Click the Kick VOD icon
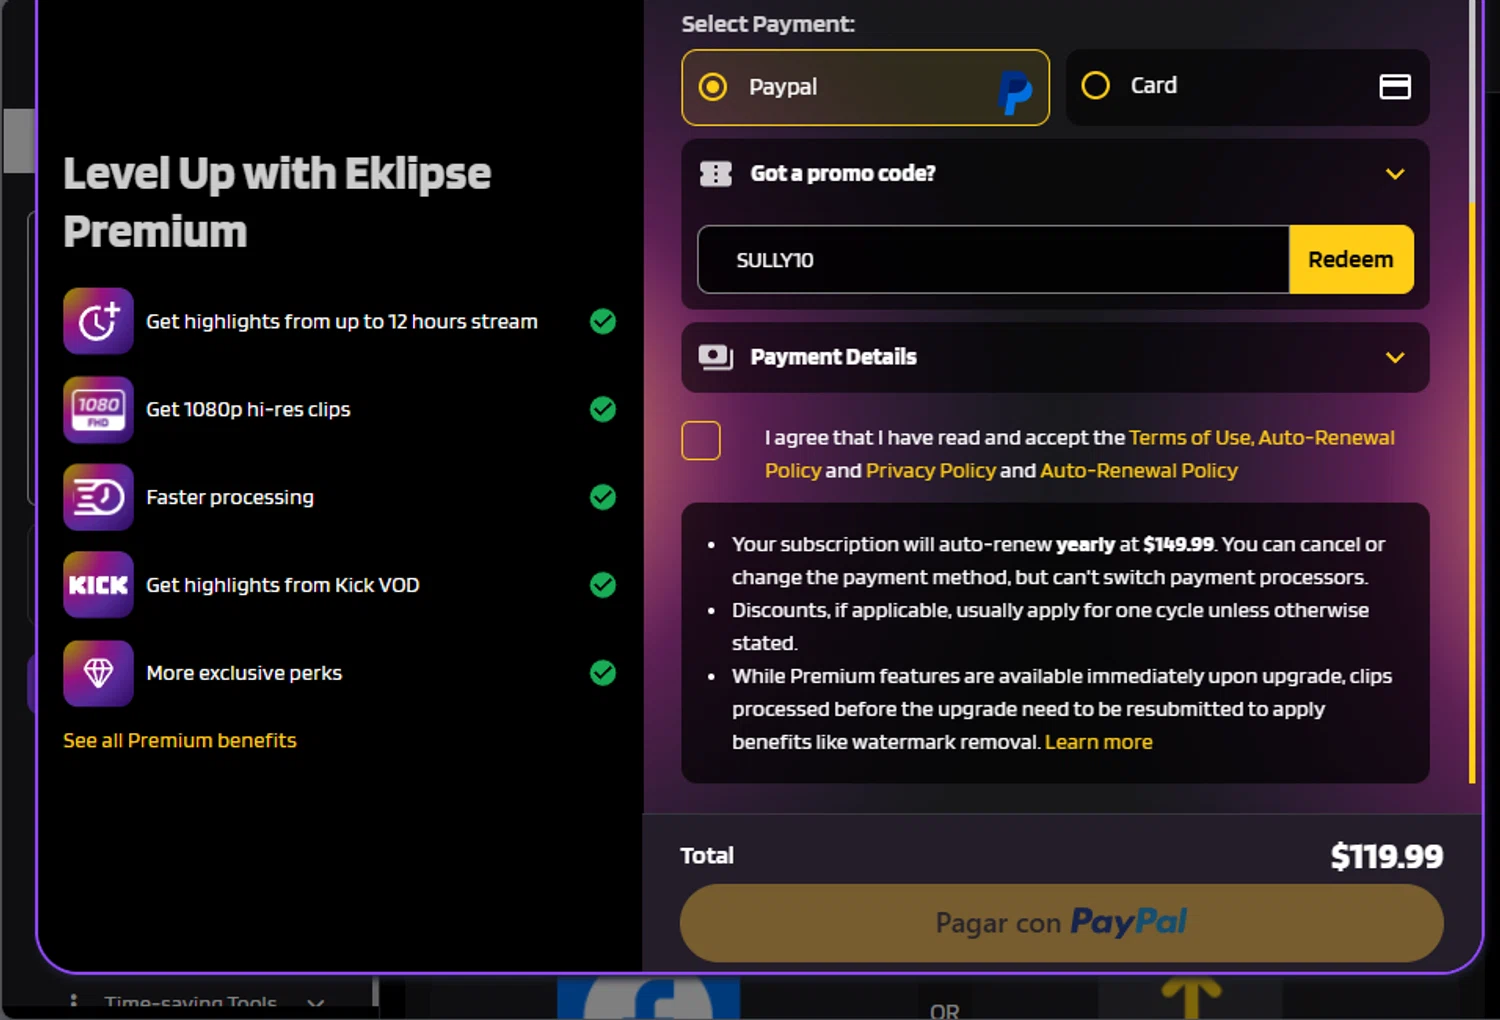Screen dimensions: 1500x1020 click(98, 585)
